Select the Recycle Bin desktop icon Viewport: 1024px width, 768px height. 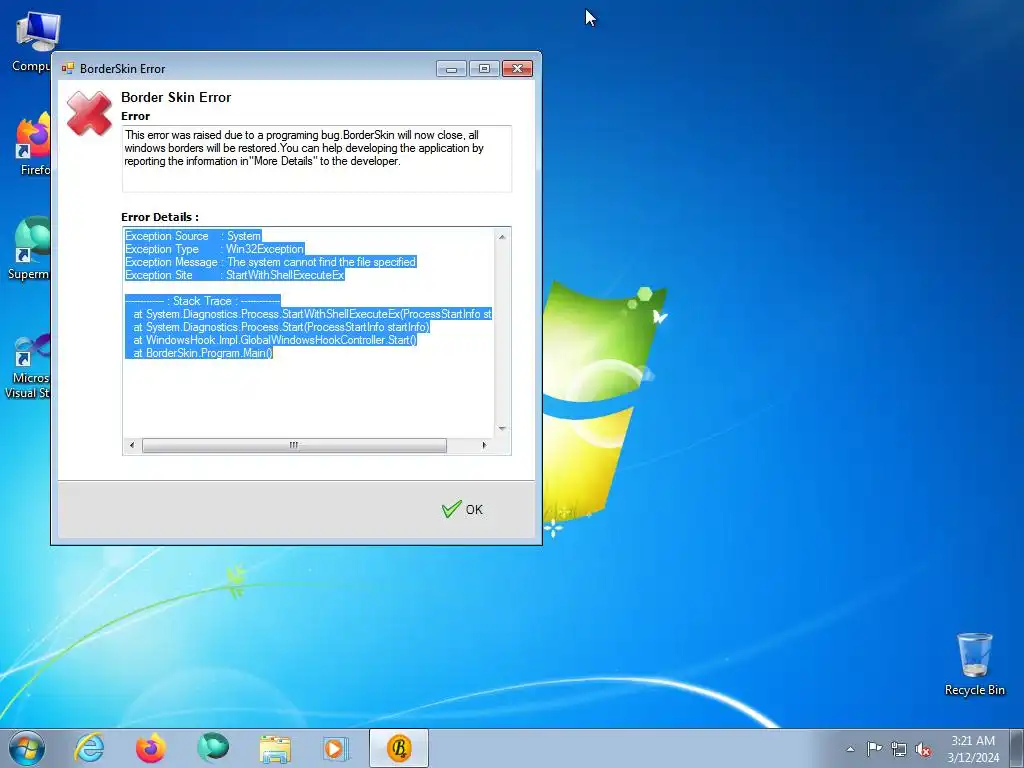pos(974,664)
